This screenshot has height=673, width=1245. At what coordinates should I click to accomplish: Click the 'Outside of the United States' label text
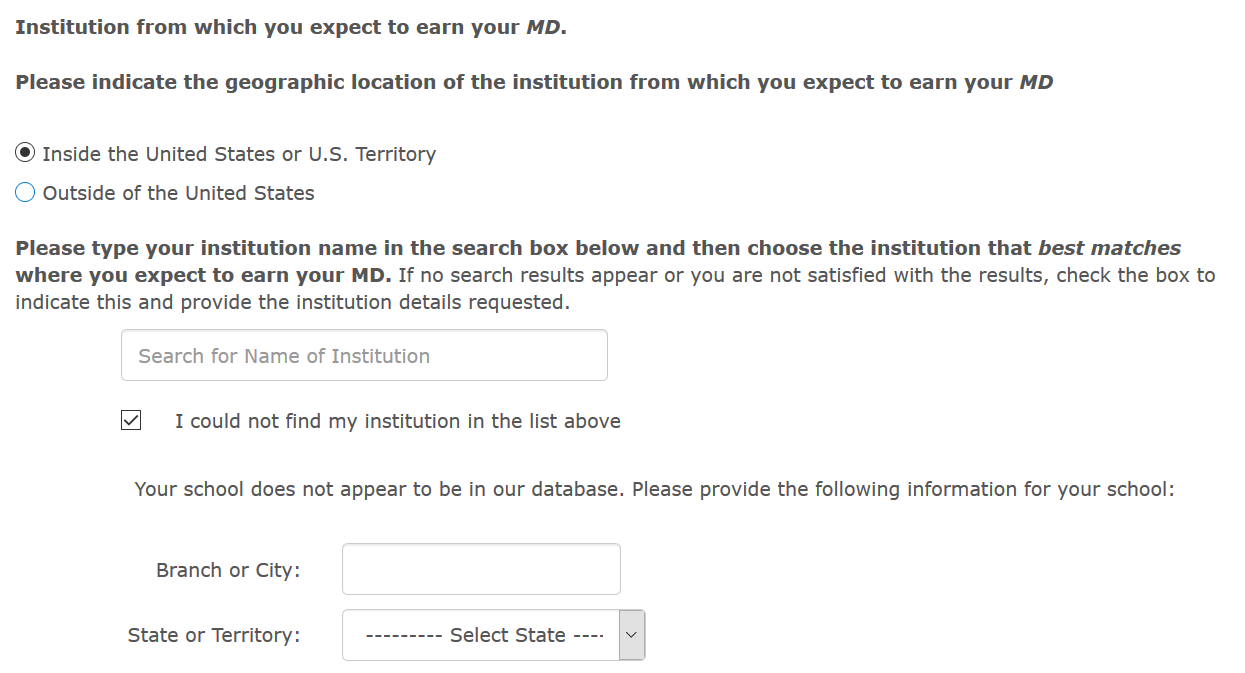[178, 193]
